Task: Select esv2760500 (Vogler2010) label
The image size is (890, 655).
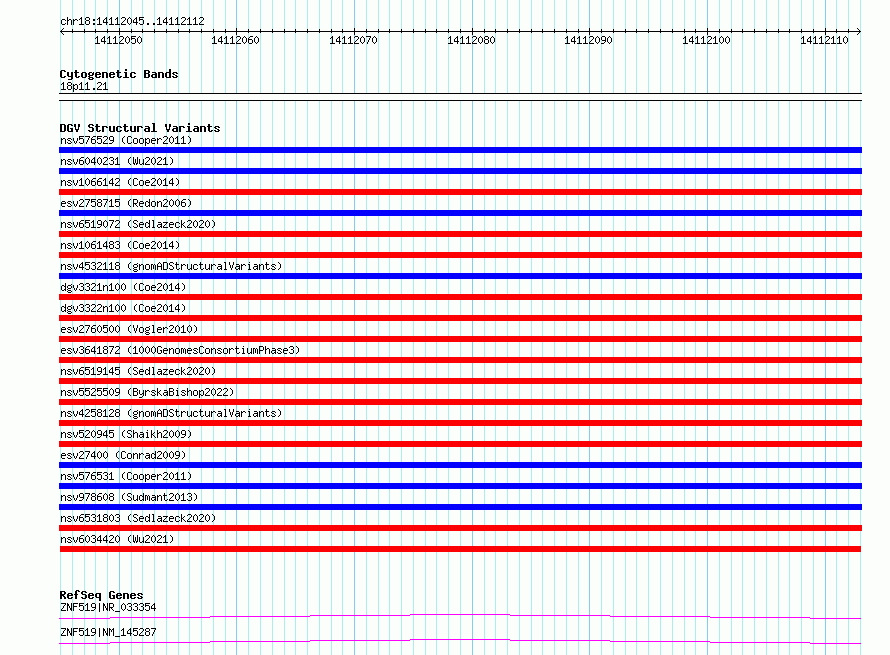Action: pyautogui.click(x=129, y=329)
